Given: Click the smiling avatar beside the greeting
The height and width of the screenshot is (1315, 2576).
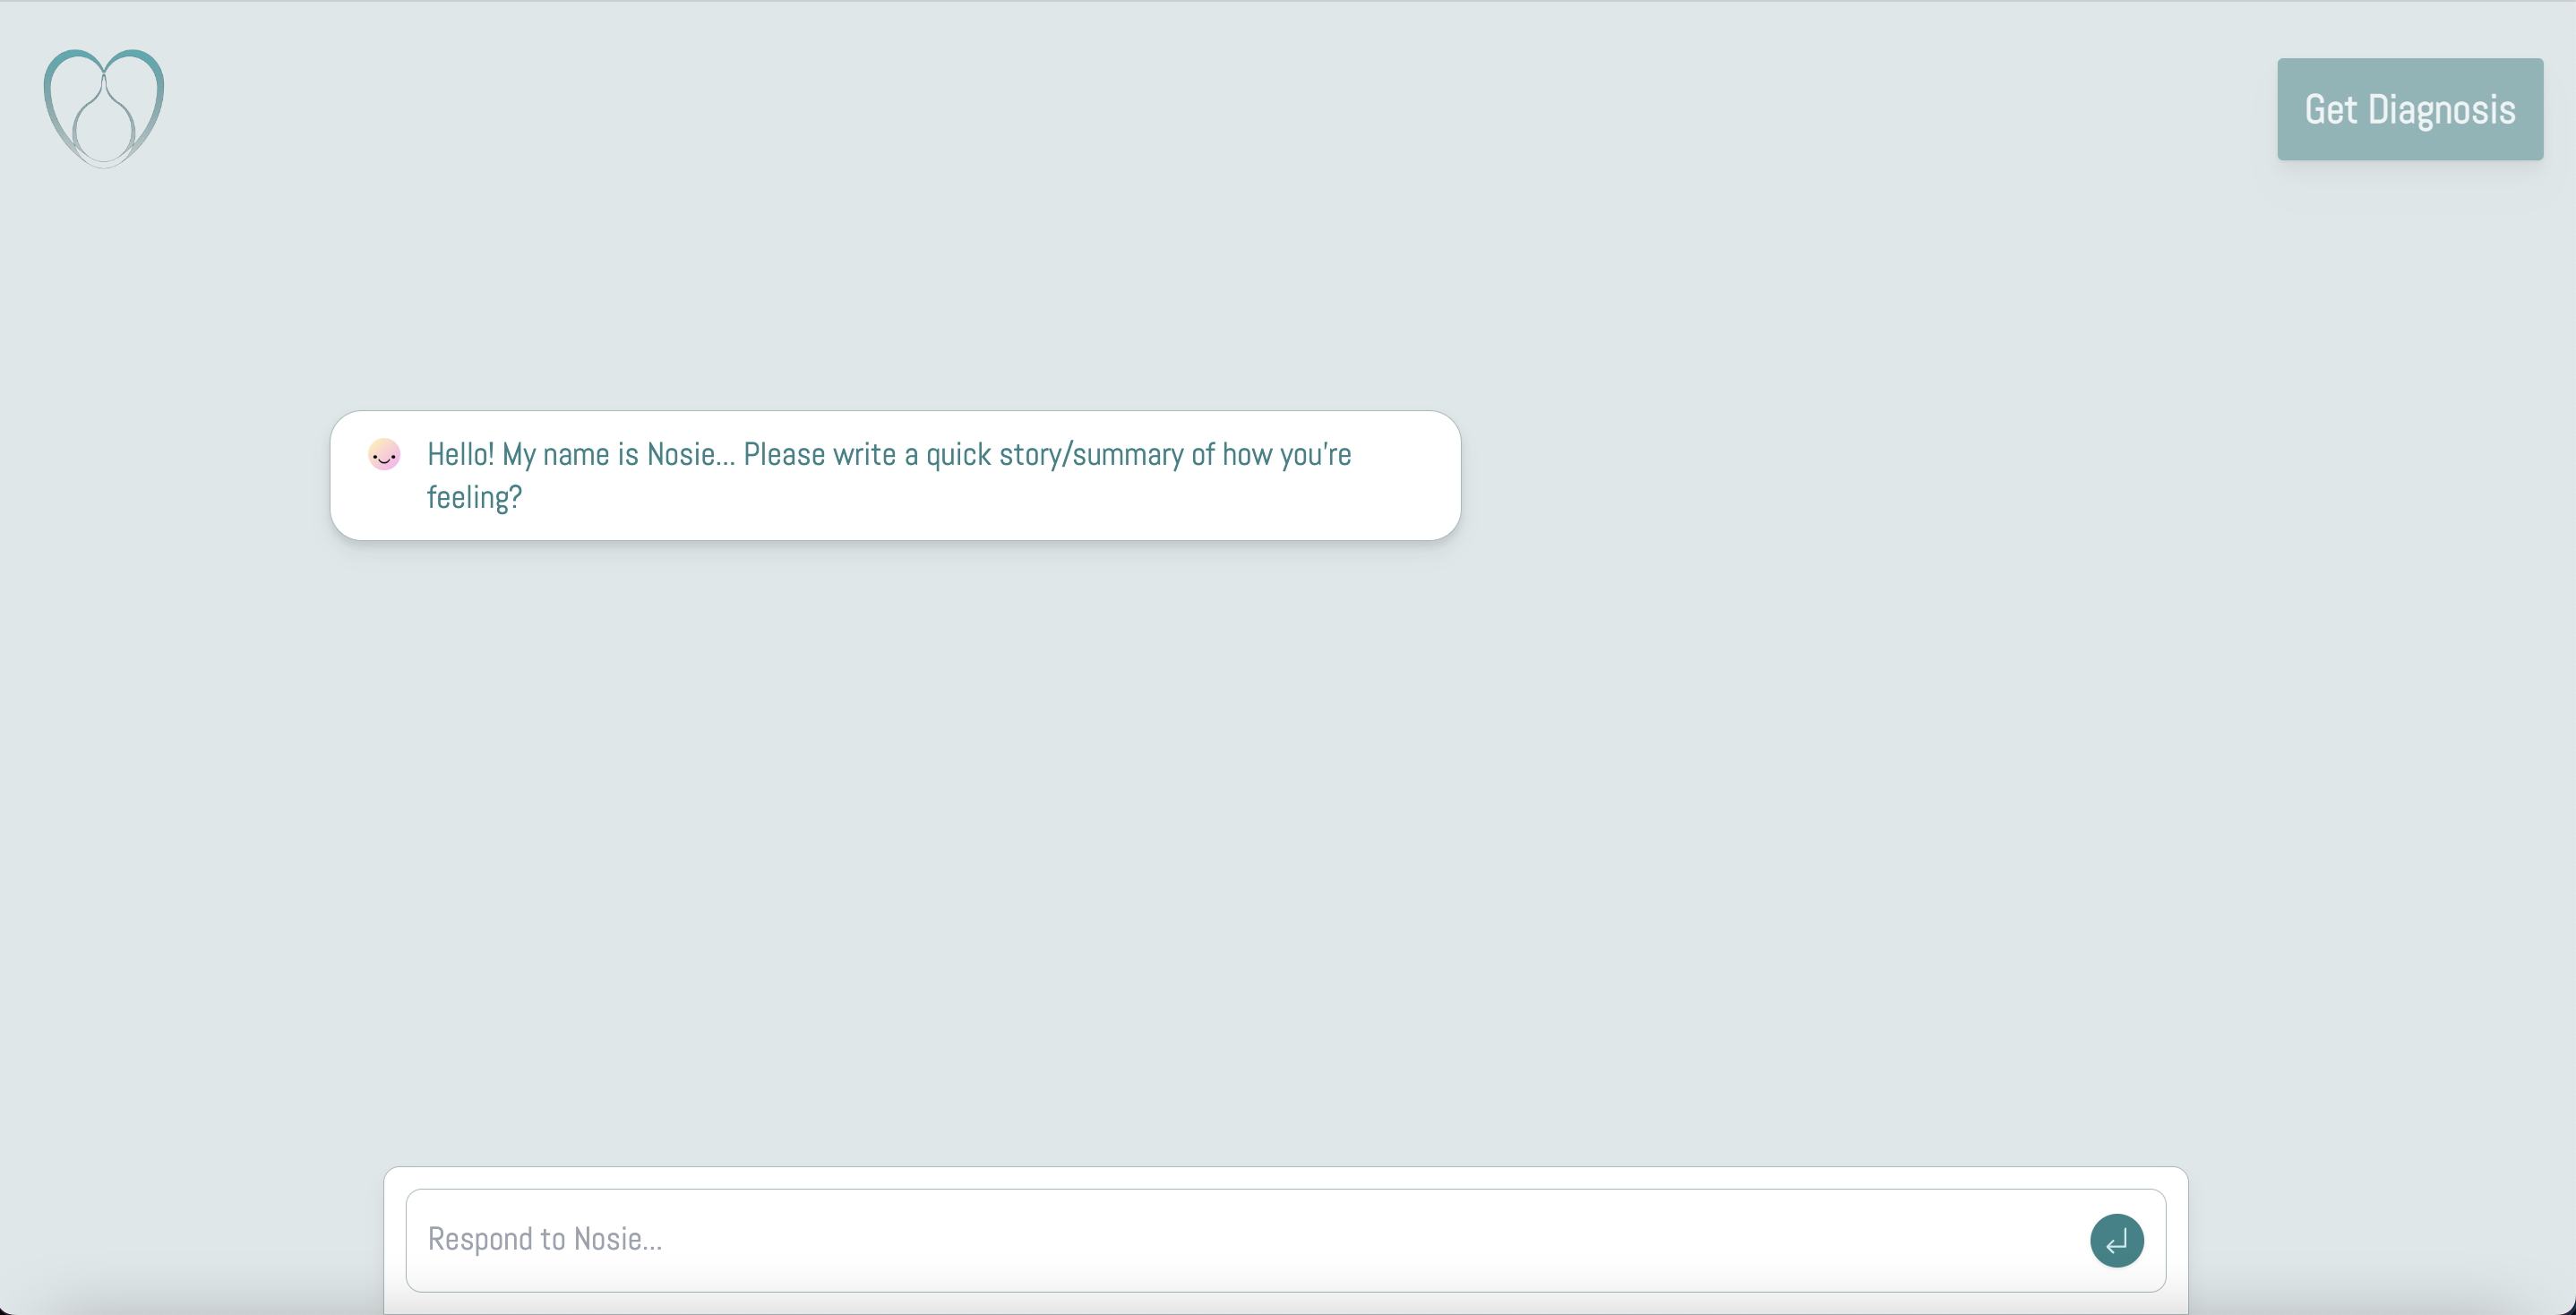Looking at the screenshot, I should [384, 455].
